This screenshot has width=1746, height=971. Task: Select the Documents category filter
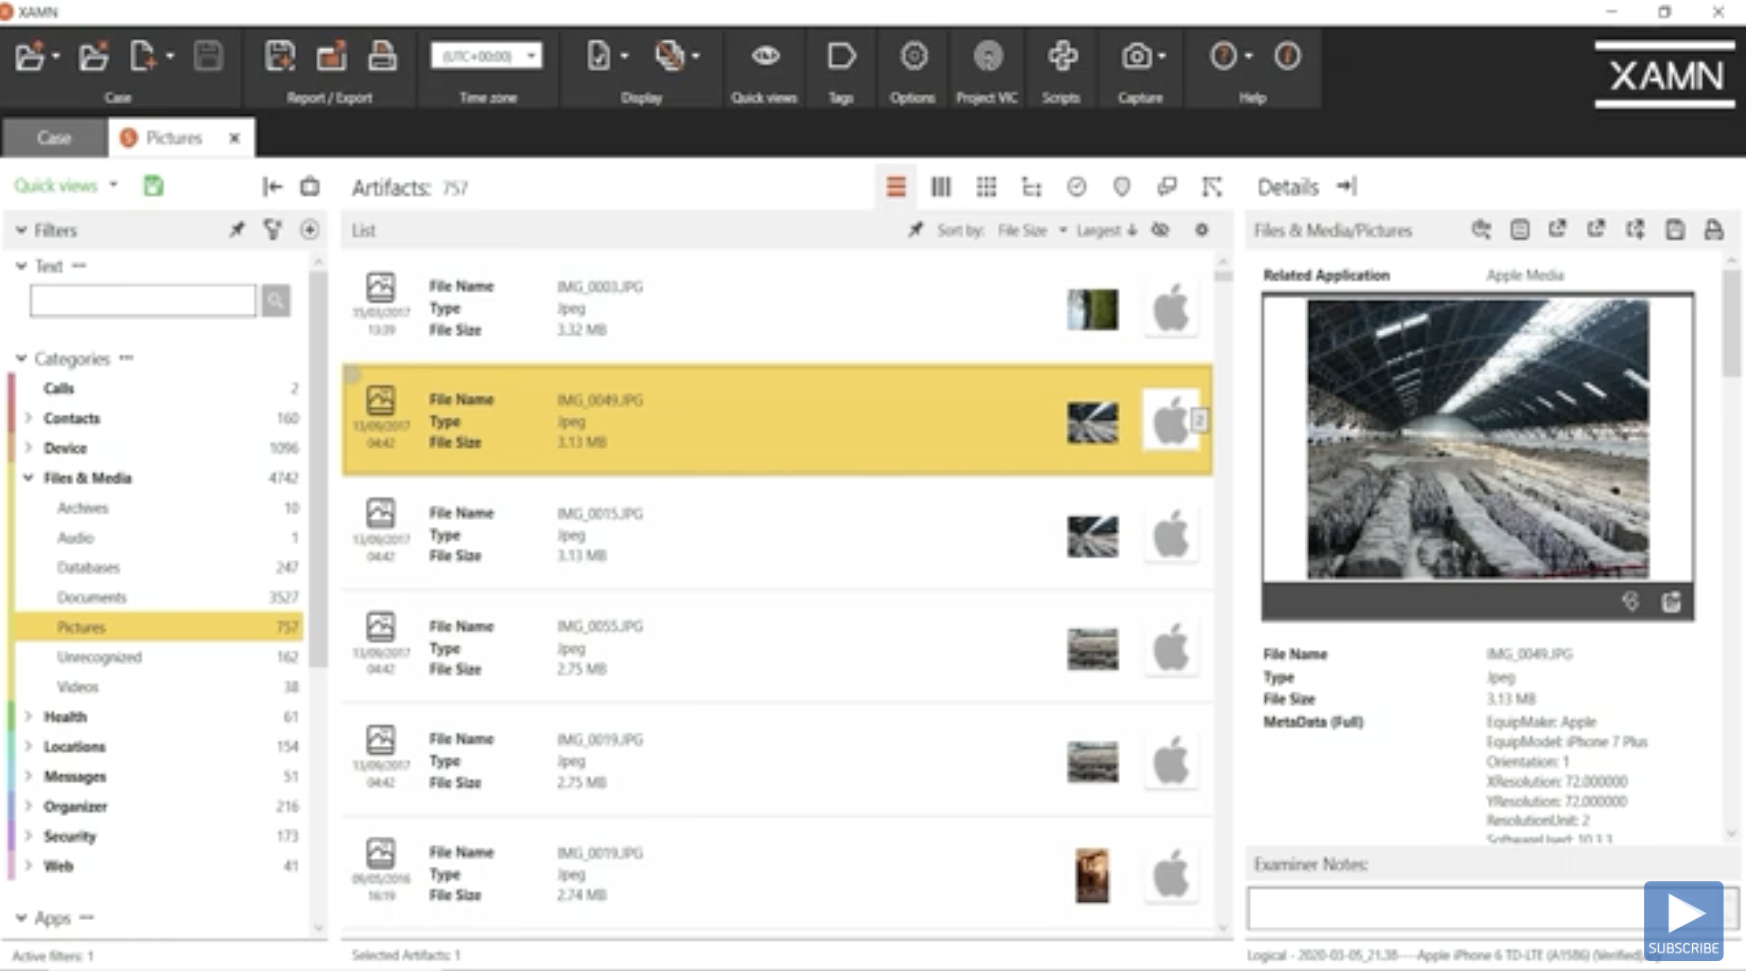[x=93, y=597]
